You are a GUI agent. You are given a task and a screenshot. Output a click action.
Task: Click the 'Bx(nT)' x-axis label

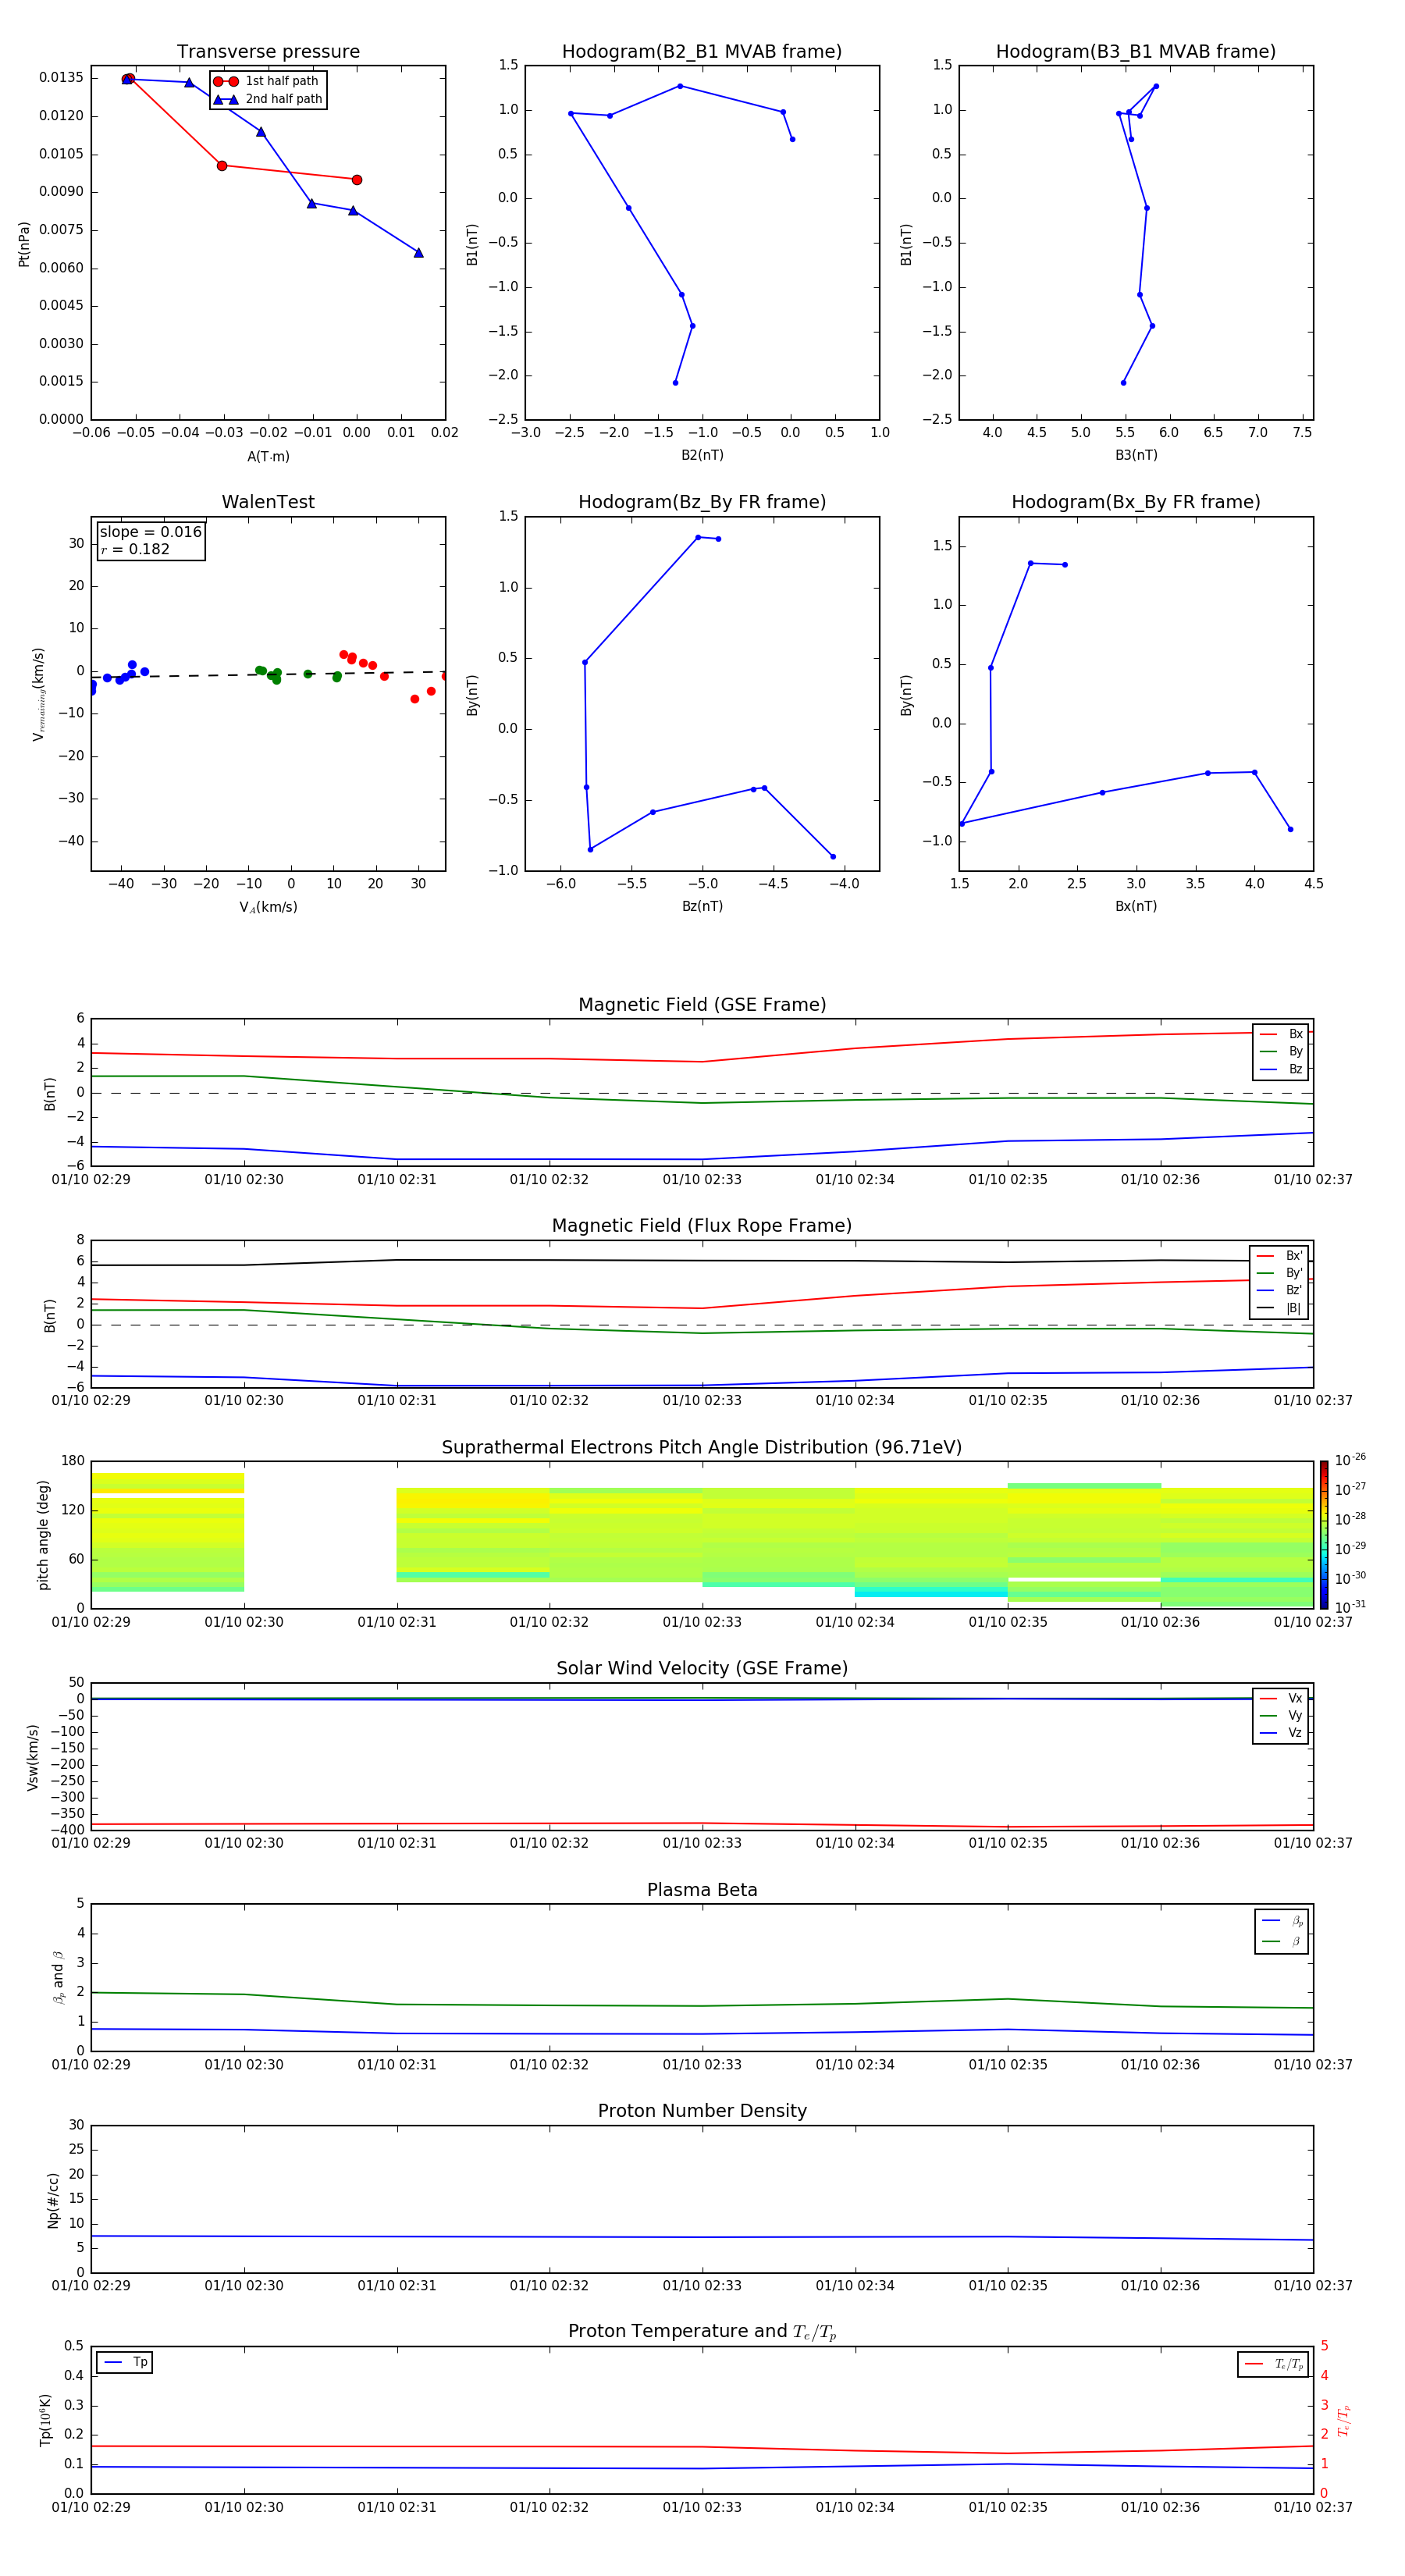(x=1136, y=906)
